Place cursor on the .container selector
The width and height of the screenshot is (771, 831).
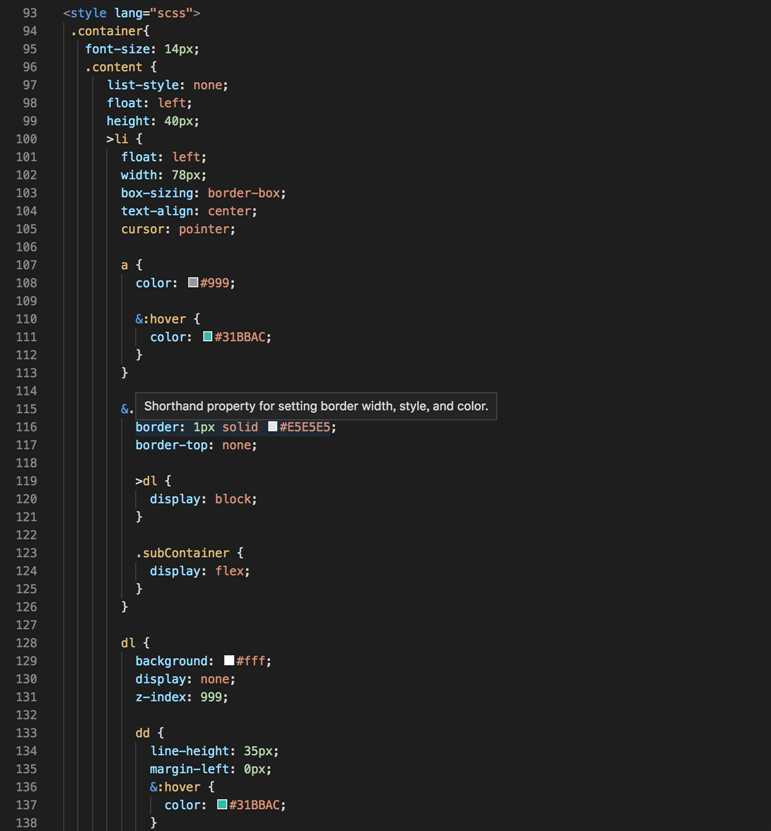(106, 31)
